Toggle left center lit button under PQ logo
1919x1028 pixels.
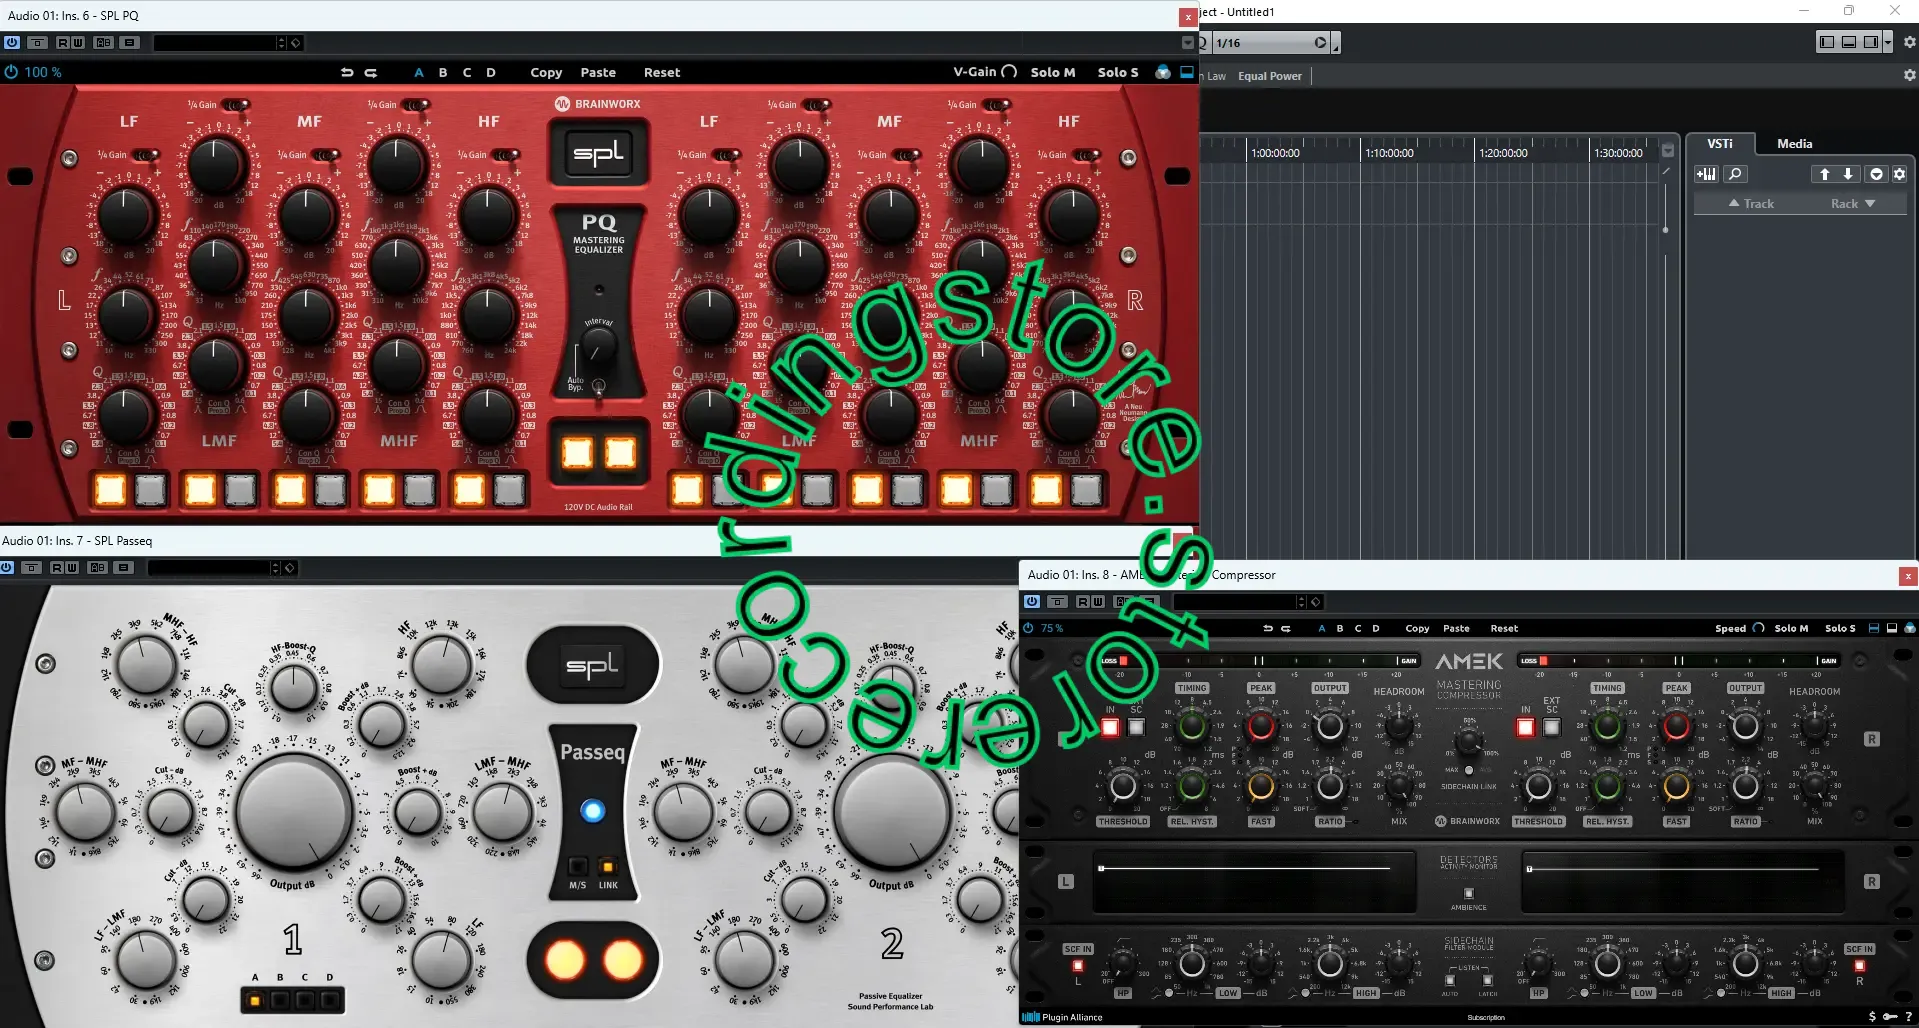[x=577, y=453]
